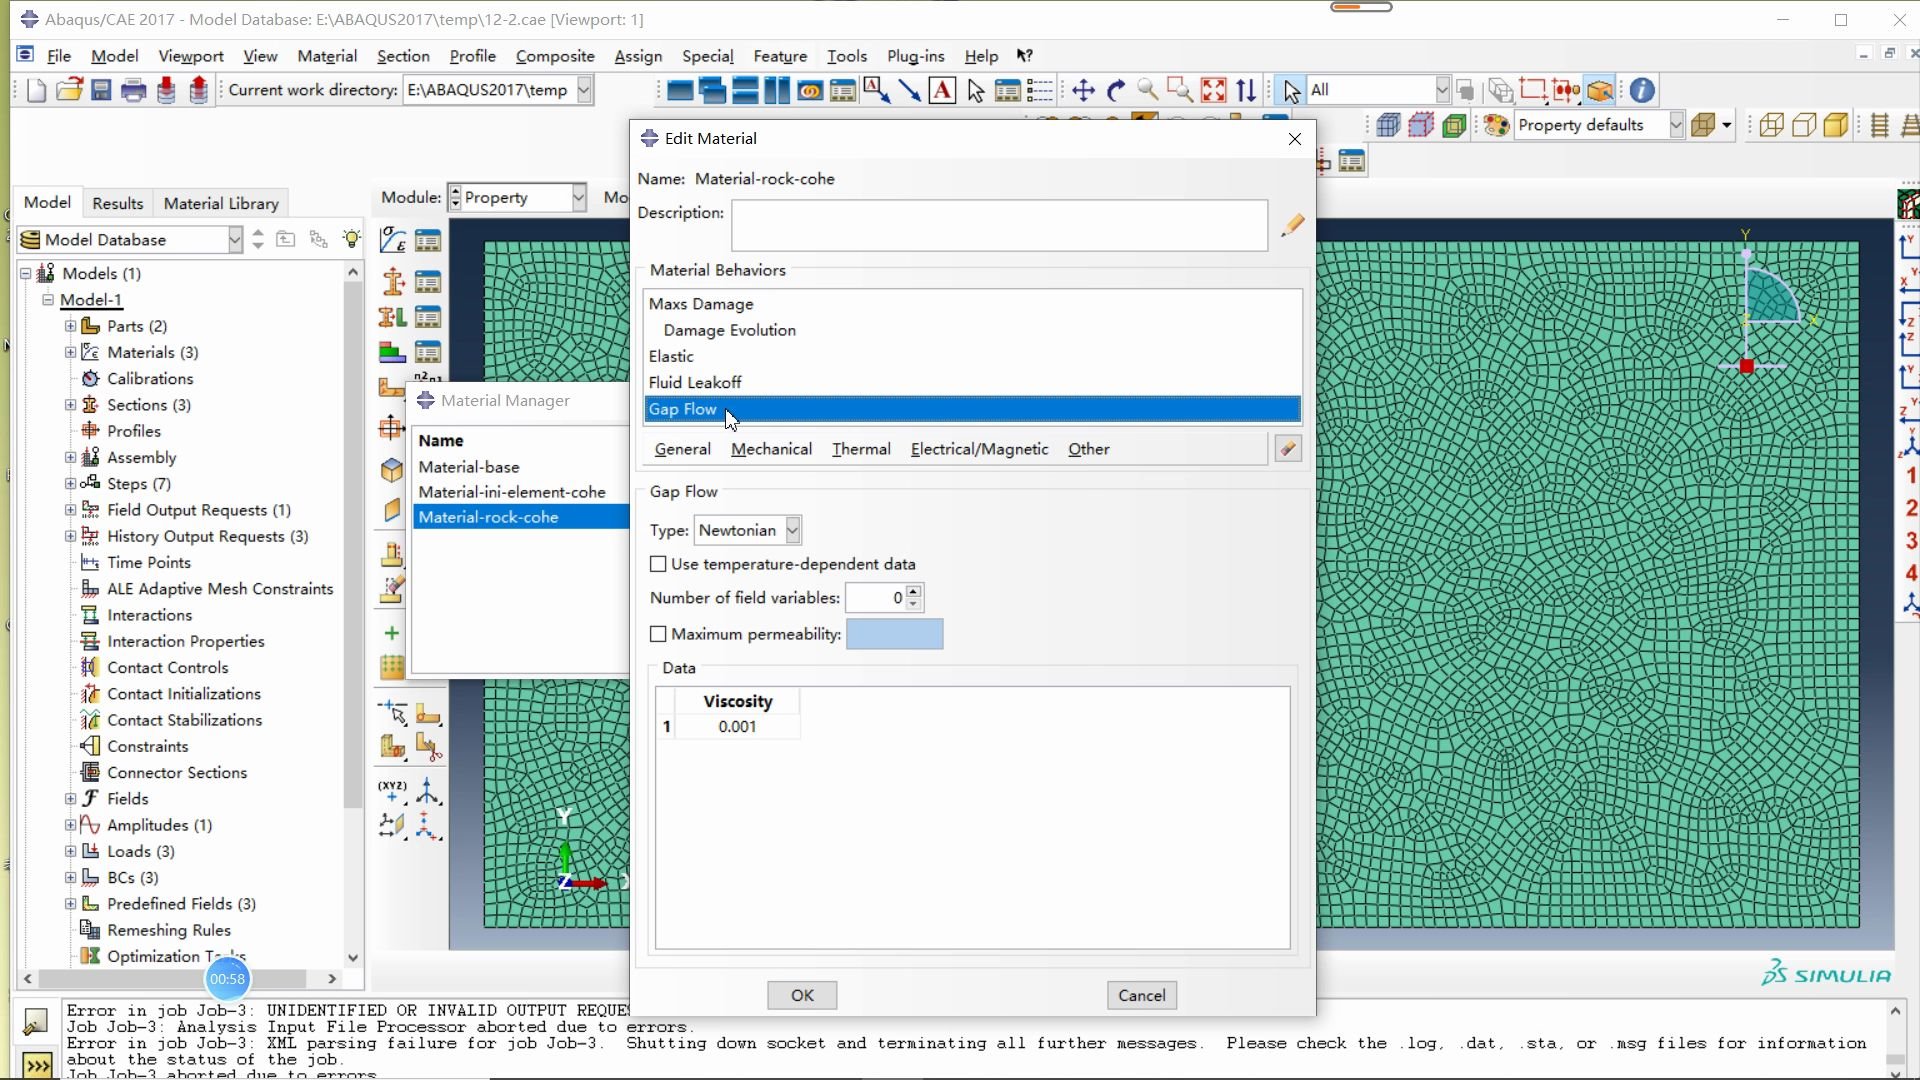Open the Plug-ins menu
Screen dimensions: 1920x1080
coord(915,56)
